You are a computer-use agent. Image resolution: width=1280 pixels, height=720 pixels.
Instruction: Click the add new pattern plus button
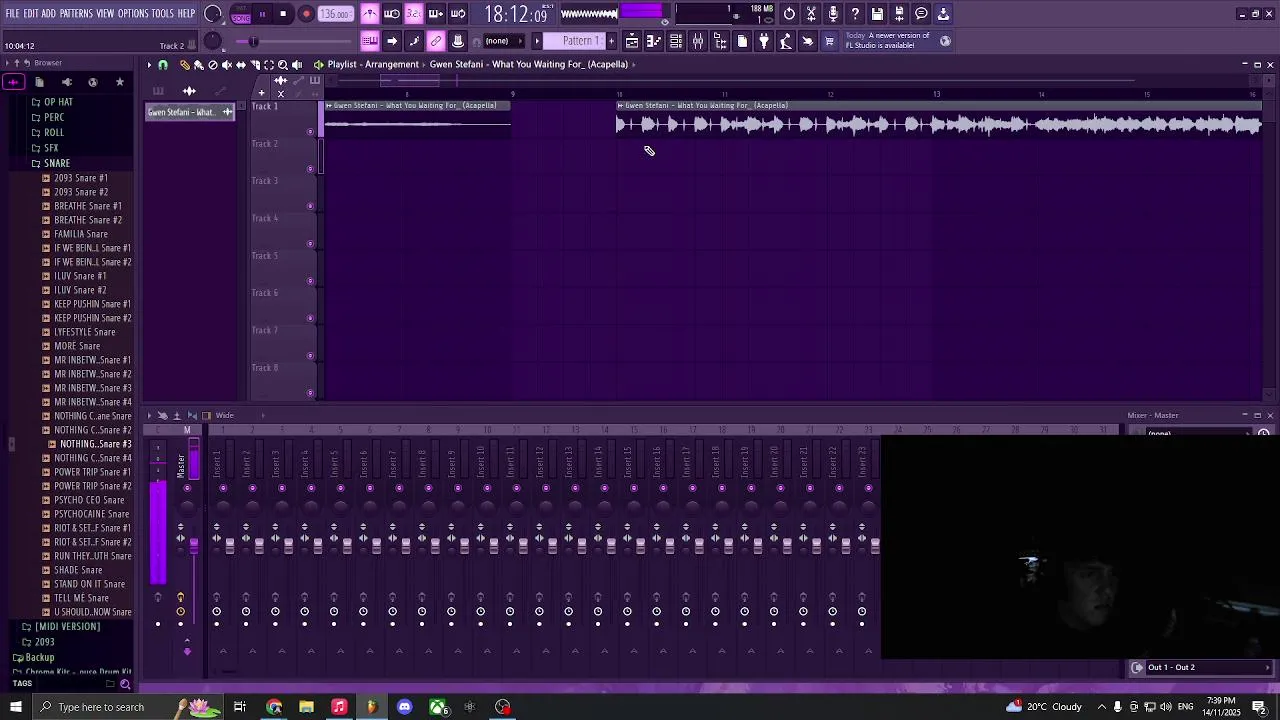point(612,41)
